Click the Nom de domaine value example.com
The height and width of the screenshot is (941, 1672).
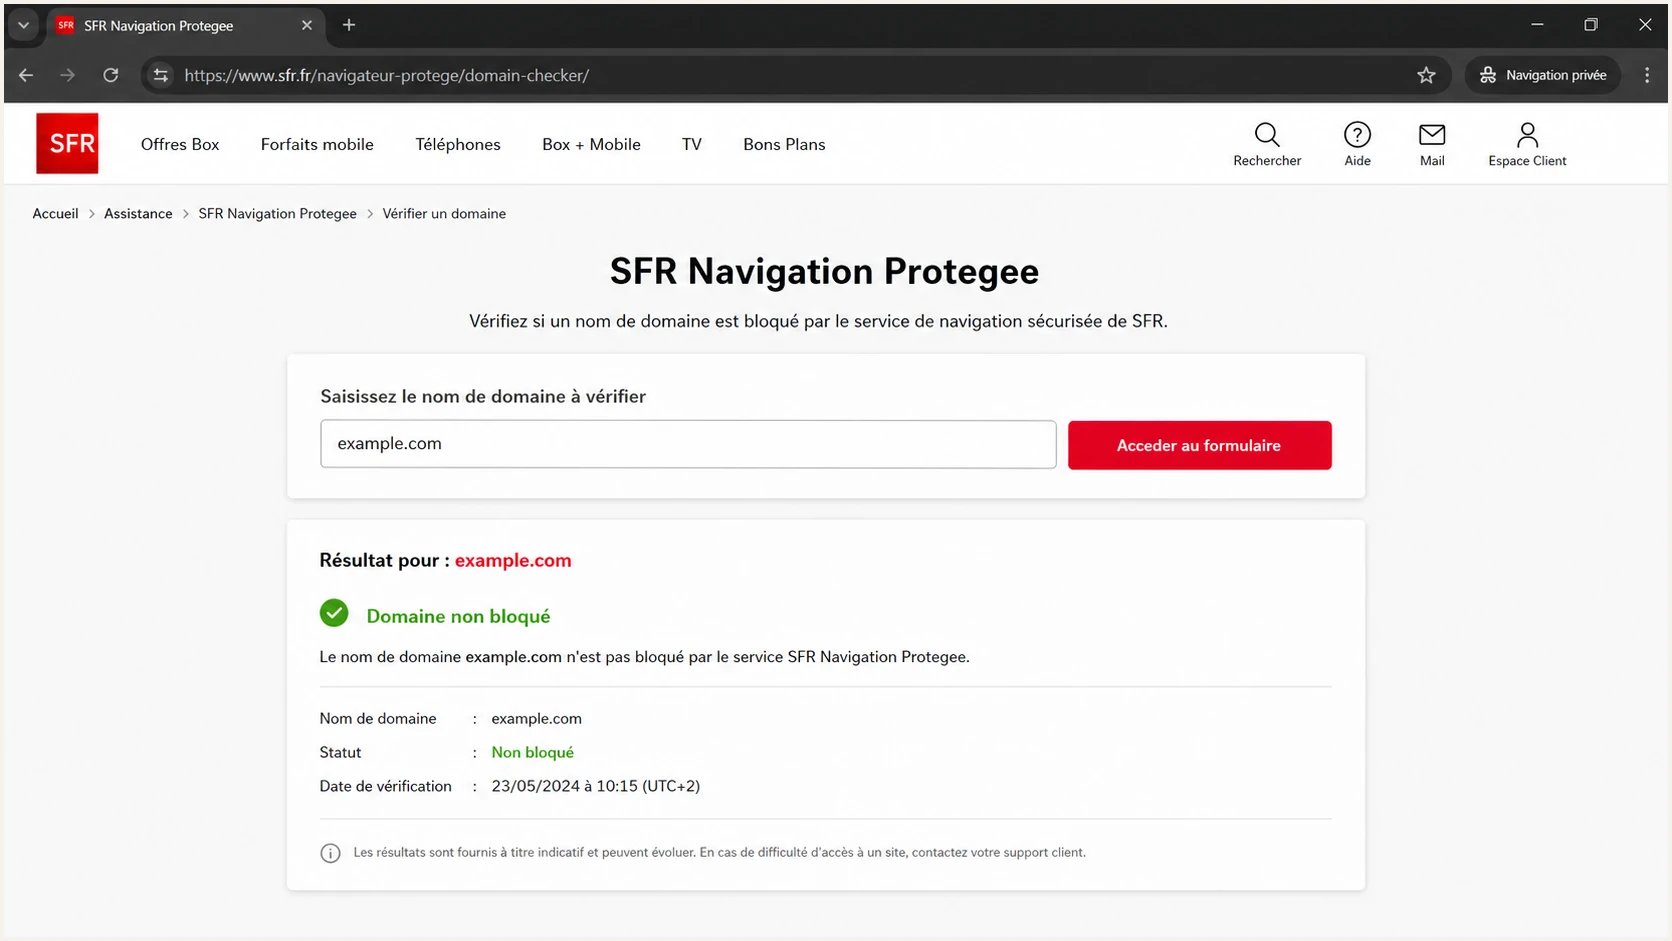pos(536,718)
